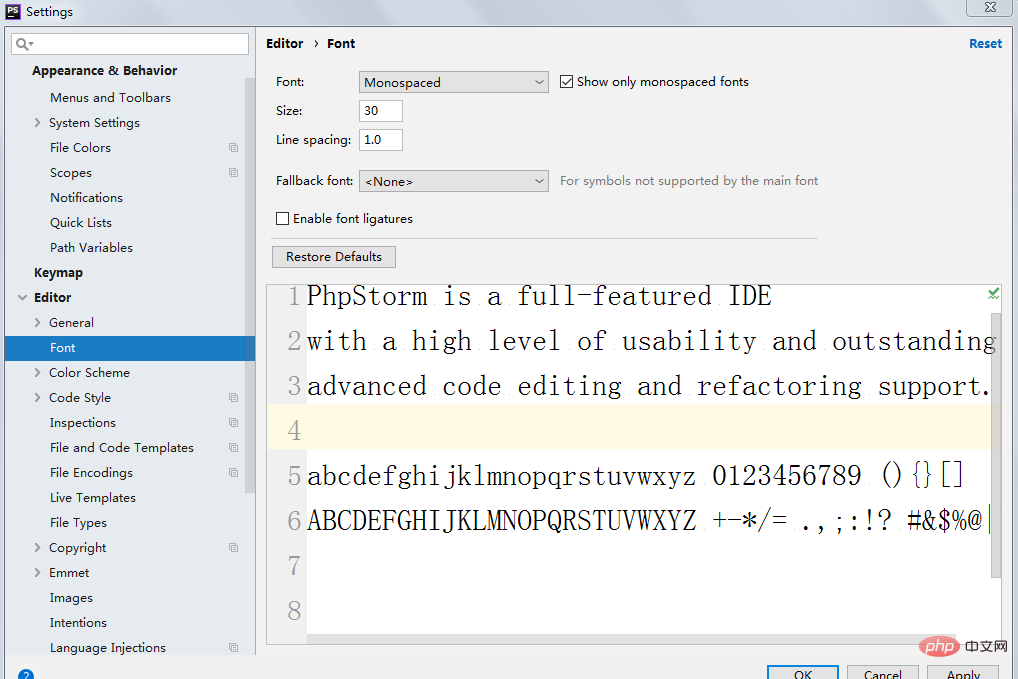Click the project-level icon beside Language Injections
The height and width of the screenshot is (679, 1018).
(x=233, y=647)
